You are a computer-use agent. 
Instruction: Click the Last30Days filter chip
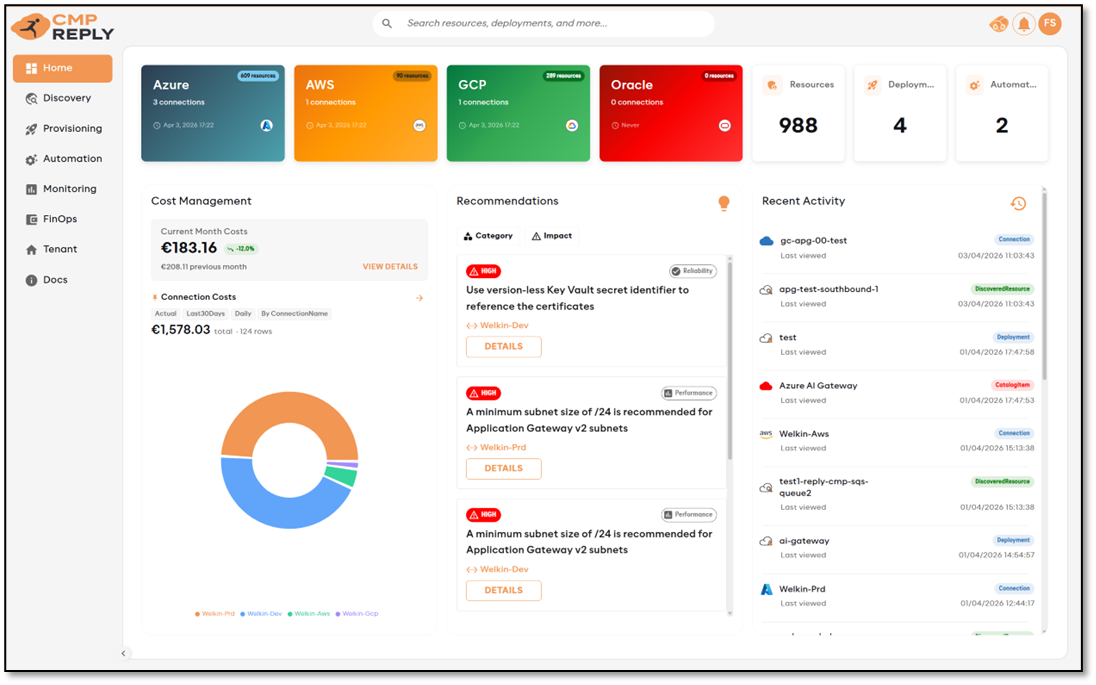(205, 314)
